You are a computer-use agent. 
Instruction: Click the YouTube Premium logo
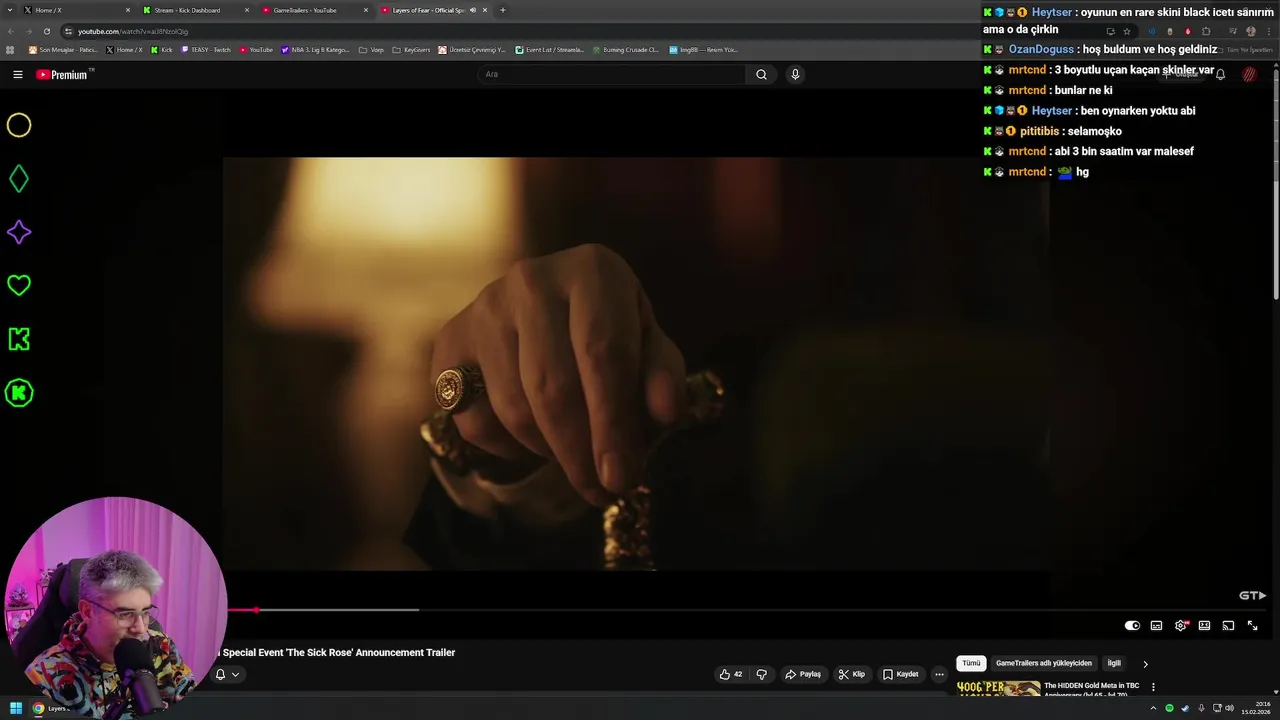click(62, 74)
